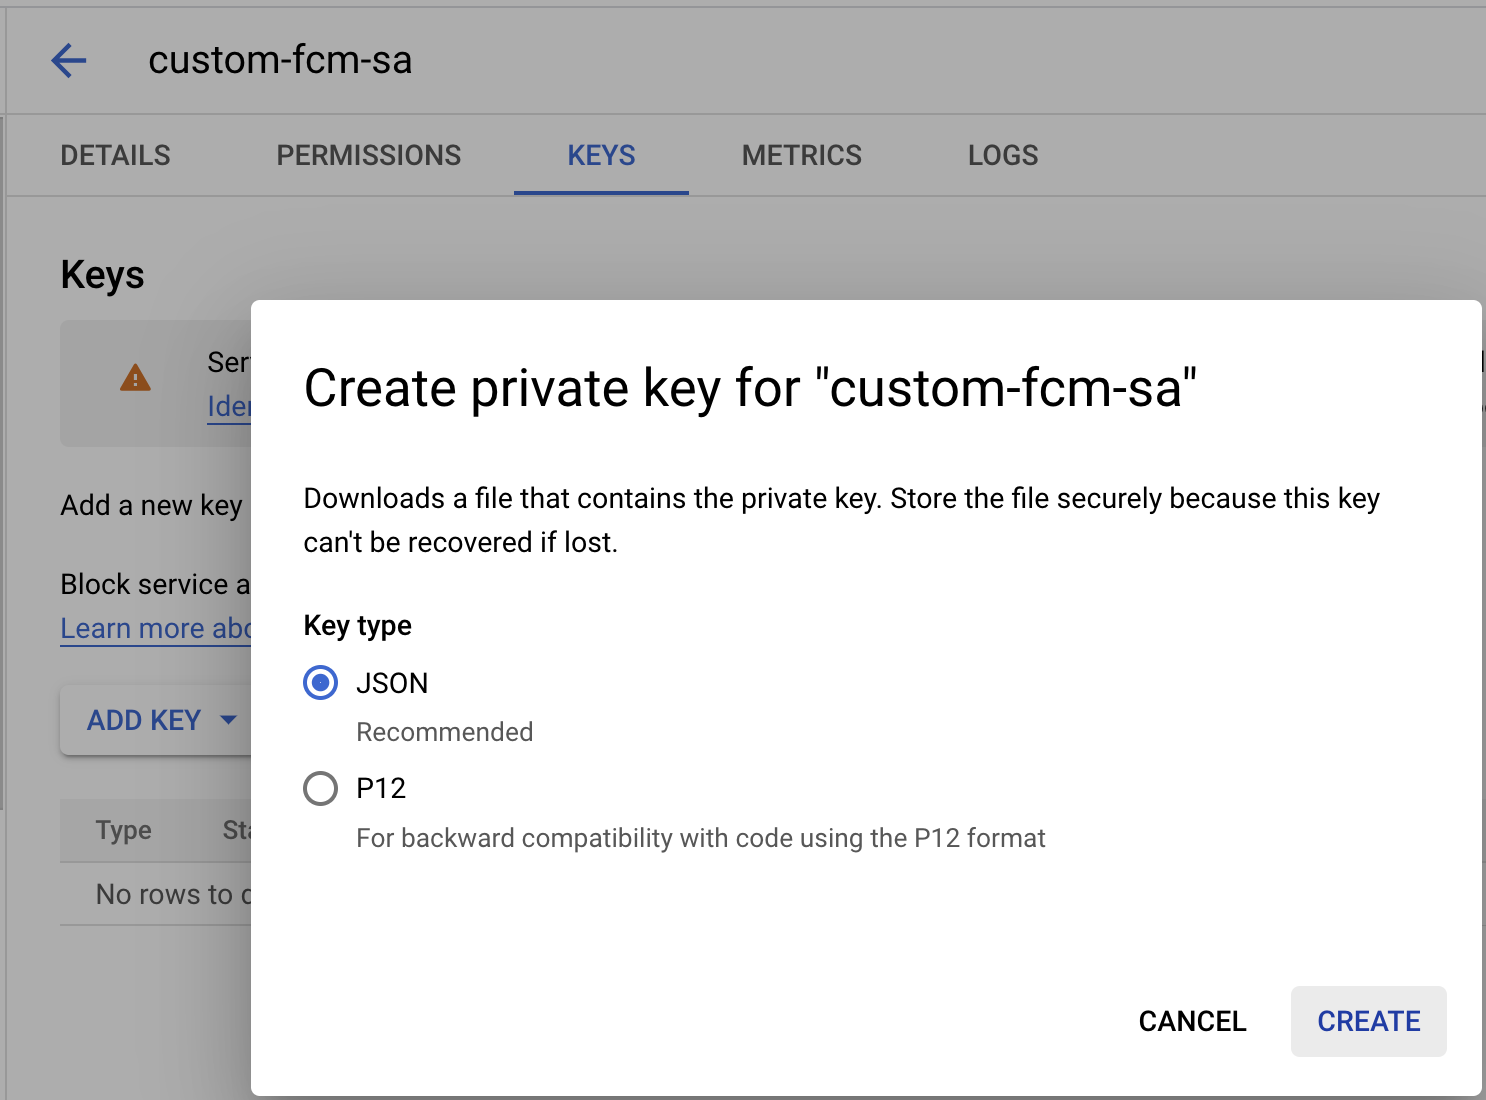Click the P12 backward compatibility description
Viewport: 1486px width, 1100px height.
coord(700,838)
